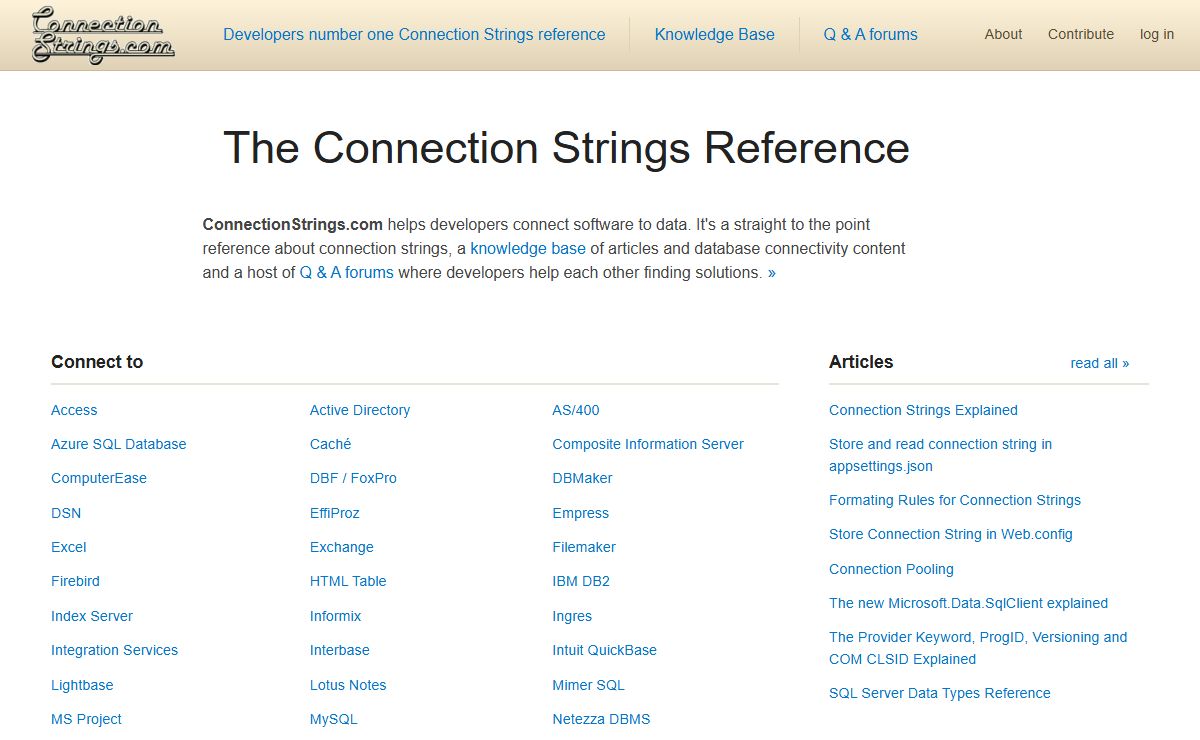Open Azure SQL Database connection strings
The width and height of the screenshot is (1200, 740).
tap(118, 444)
